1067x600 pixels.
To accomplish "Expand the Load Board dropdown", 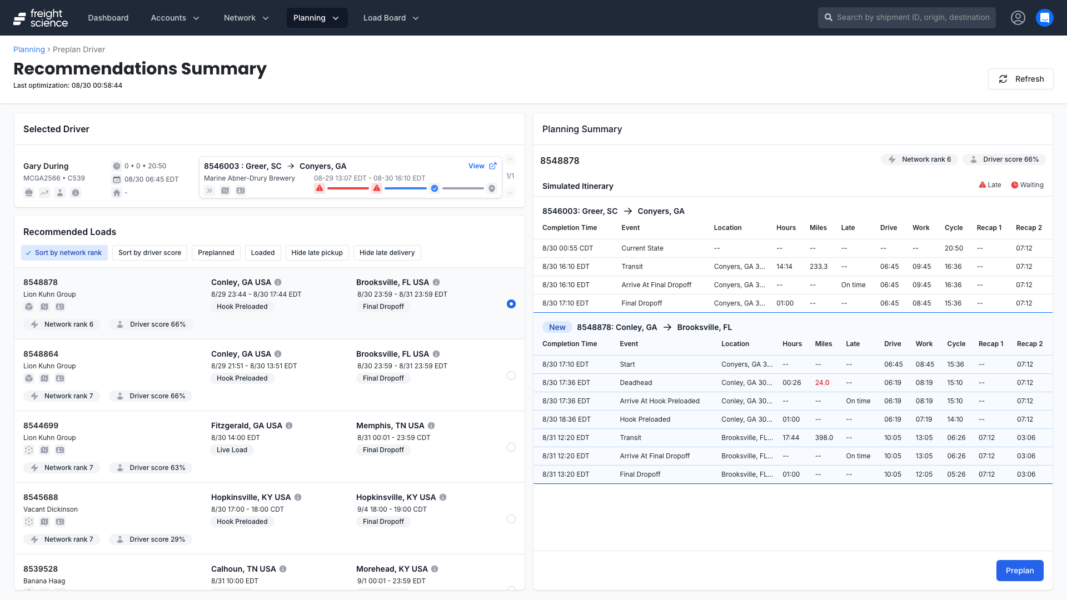I will click(x=391, y=17).
